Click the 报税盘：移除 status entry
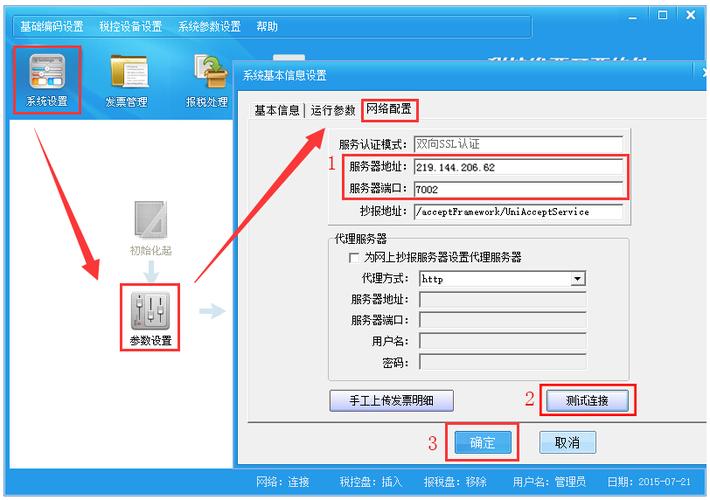This screenshot has width=710, height=500. click(x=456, y=481)
